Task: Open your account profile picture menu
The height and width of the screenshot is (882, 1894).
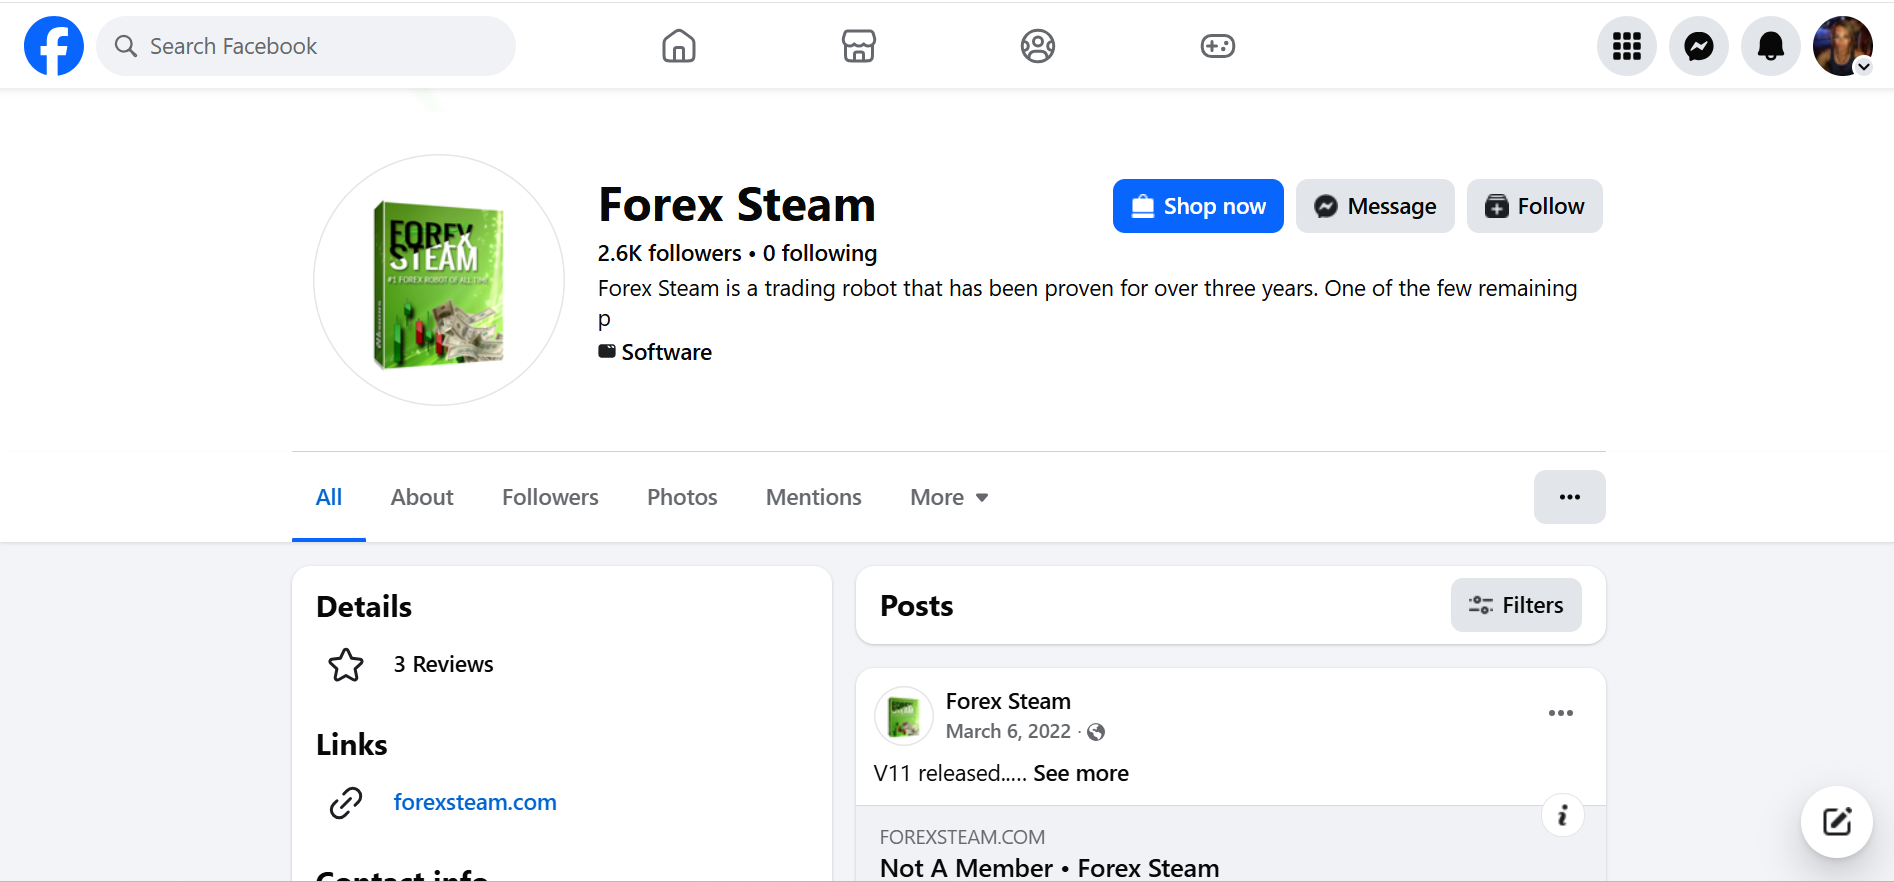Action: 1843,46
